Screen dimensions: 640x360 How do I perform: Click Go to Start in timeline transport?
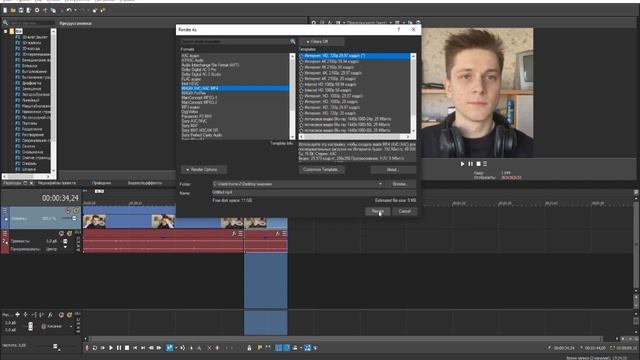click(135, 348)
